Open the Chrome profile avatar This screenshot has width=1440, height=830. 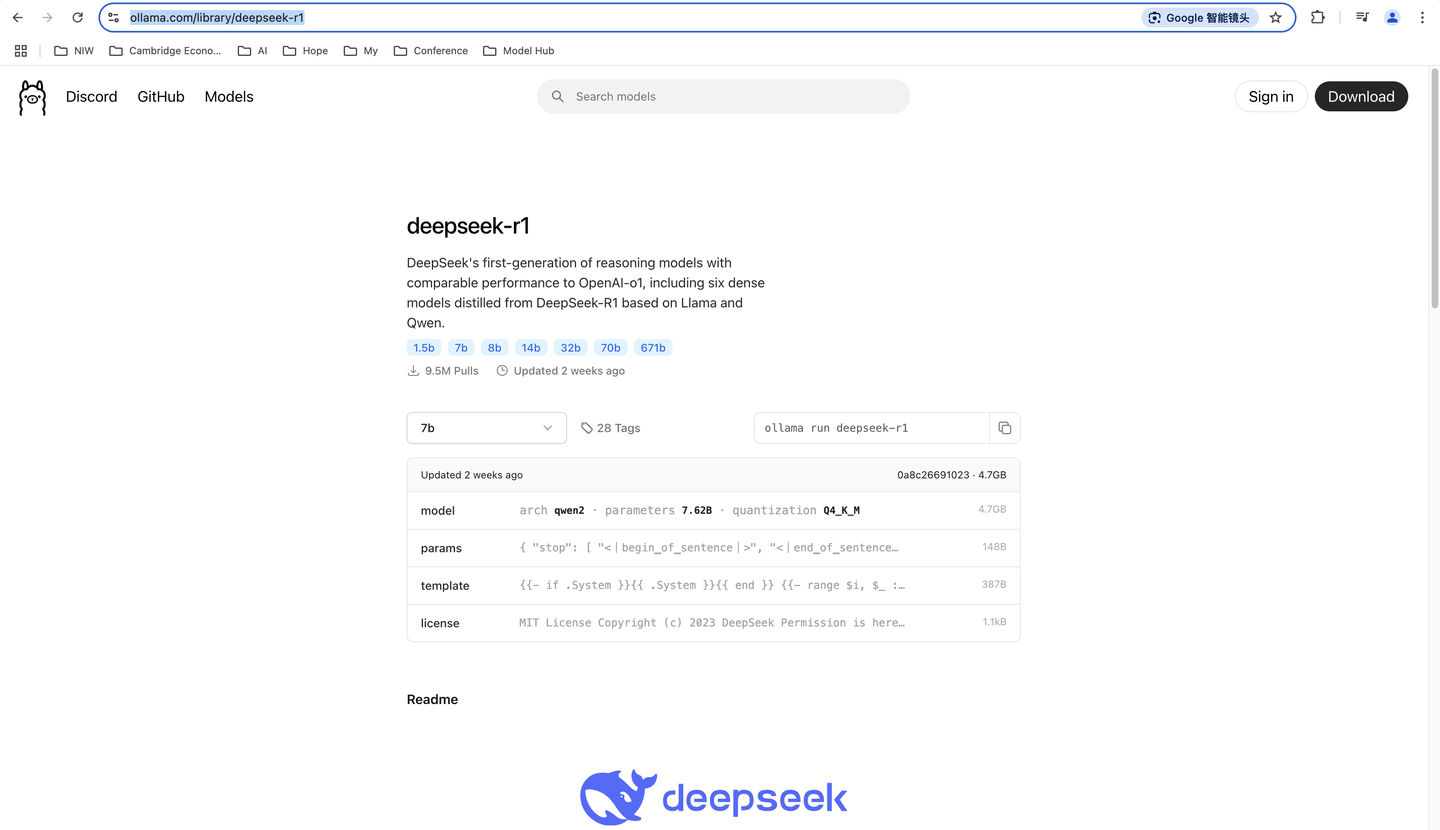coord(1392,18)
